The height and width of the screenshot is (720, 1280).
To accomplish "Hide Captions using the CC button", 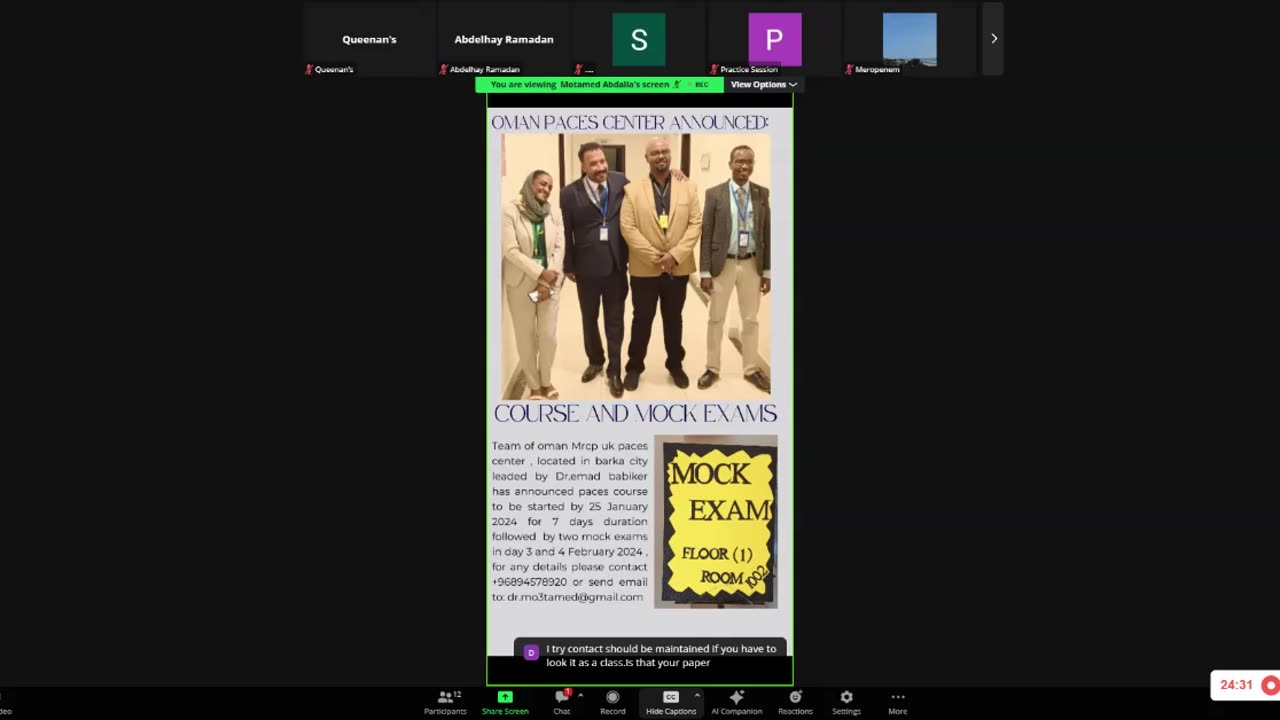I will [671, 701].
